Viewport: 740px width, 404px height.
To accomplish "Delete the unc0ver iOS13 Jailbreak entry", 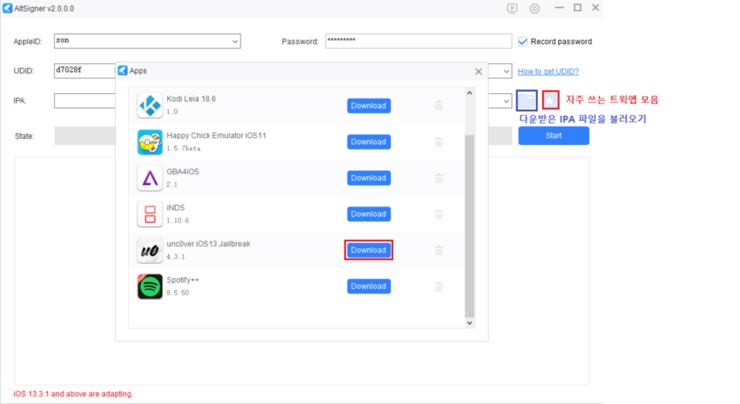I will (x=438, y=250).
